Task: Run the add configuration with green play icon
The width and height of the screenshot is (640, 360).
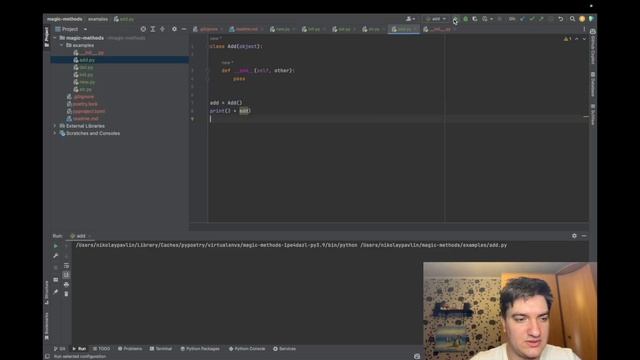Action: point(456,19)
